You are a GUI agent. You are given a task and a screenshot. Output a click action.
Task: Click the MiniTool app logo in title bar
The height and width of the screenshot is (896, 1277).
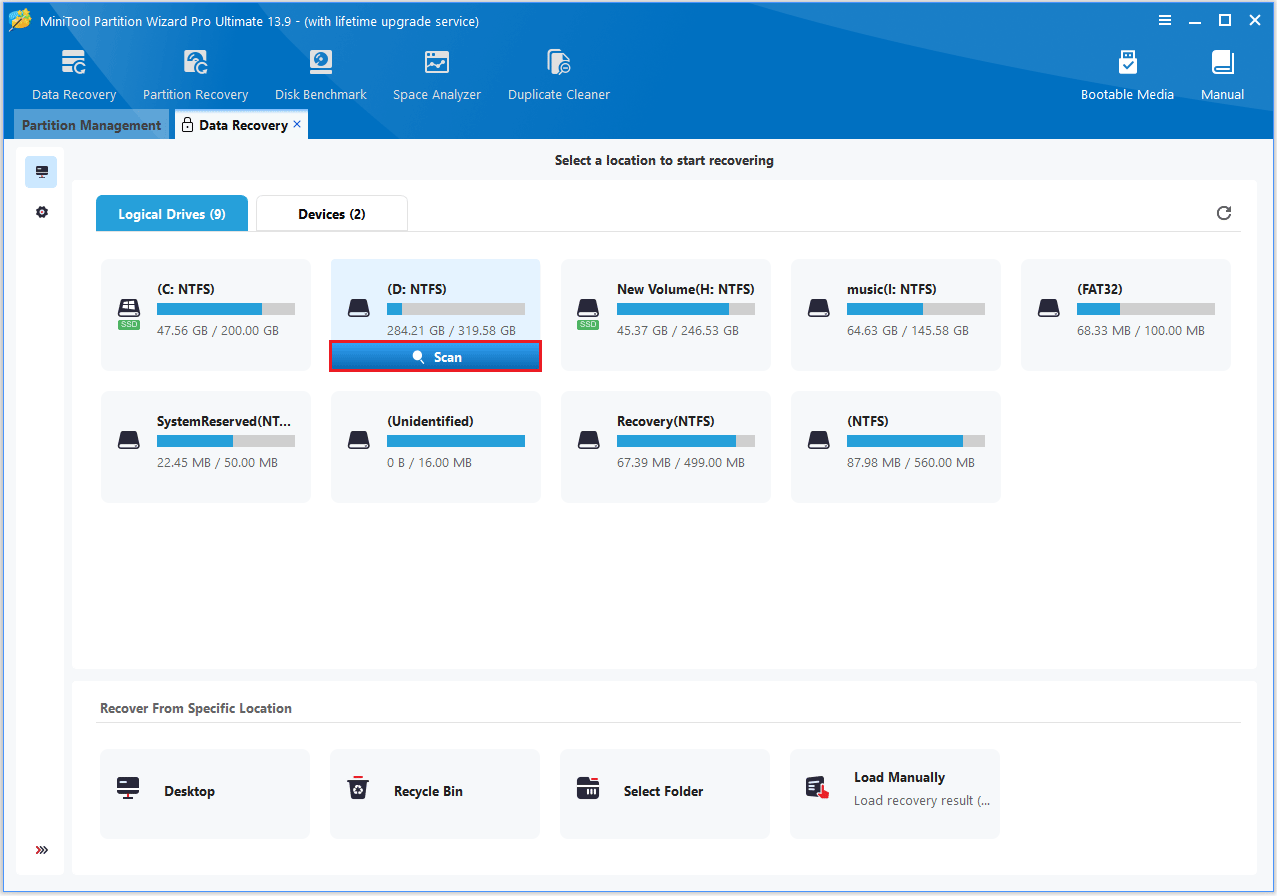20,21
